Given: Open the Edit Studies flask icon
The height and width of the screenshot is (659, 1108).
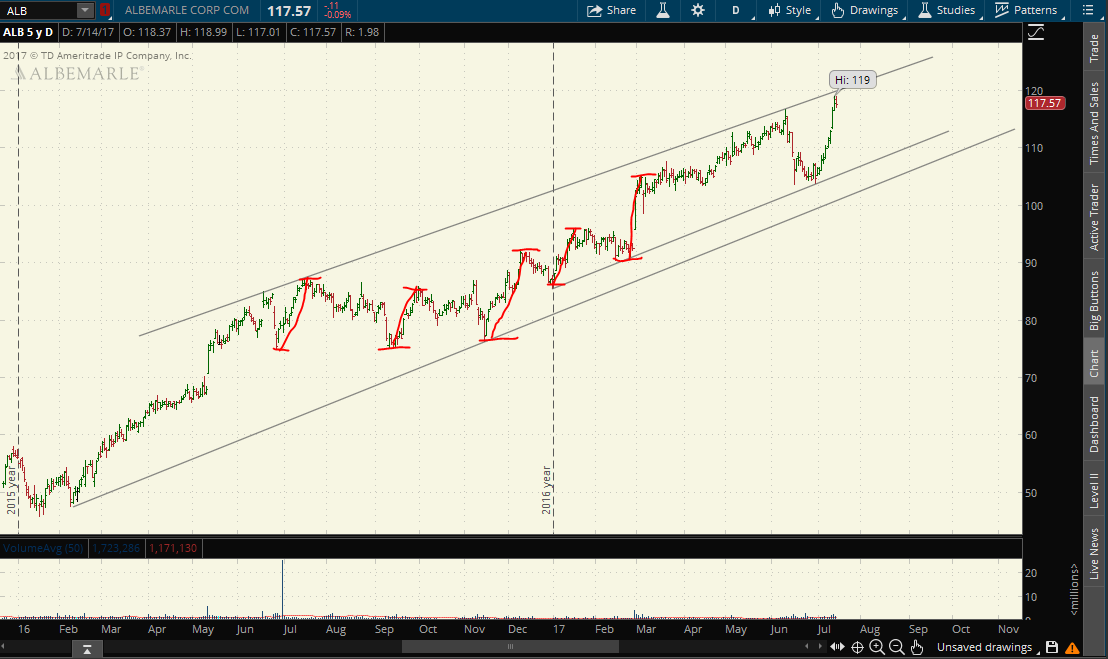Looking at the screenshot, I should point(663,10).
